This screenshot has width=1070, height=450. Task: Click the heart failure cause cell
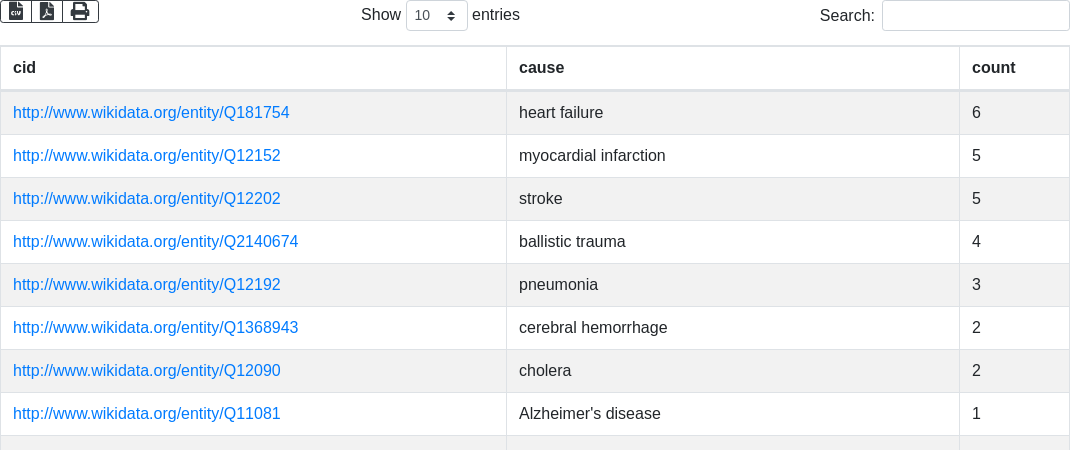click(x=561, y=113)
